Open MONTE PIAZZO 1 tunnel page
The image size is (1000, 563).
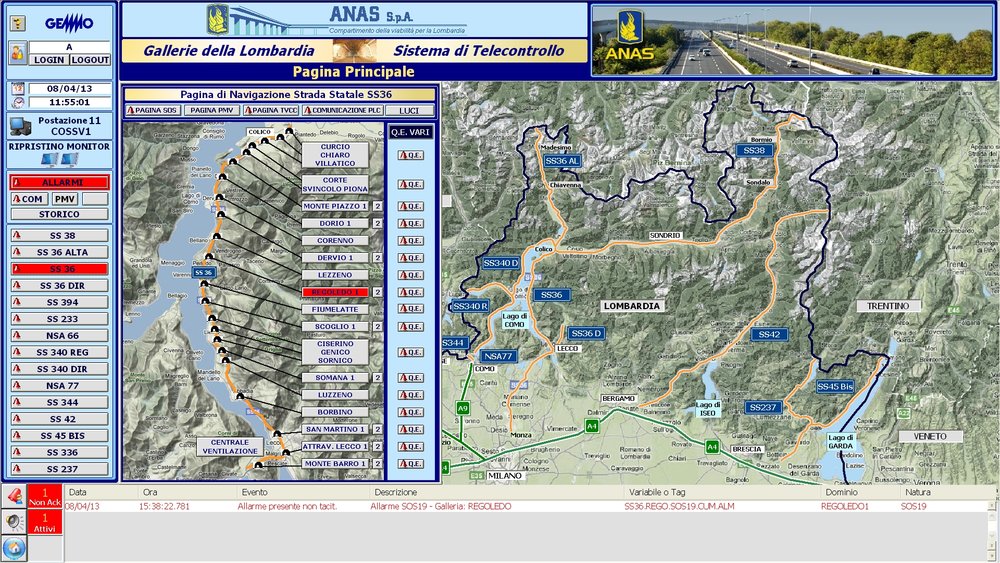[335, 206]
